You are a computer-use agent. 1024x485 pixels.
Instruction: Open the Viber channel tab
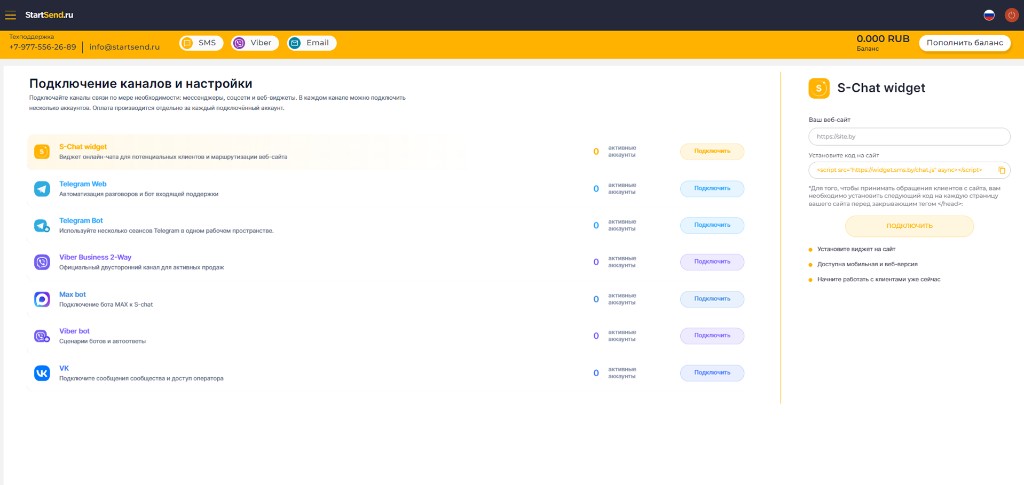tap(255, 43)
